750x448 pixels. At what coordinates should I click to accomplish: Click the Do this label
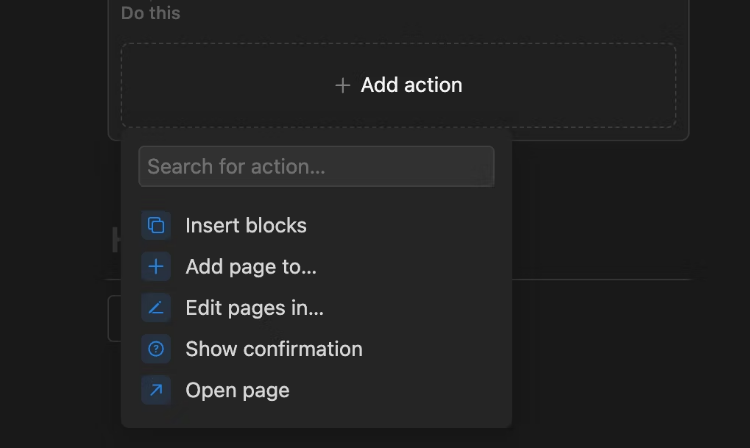coord(151,13)
